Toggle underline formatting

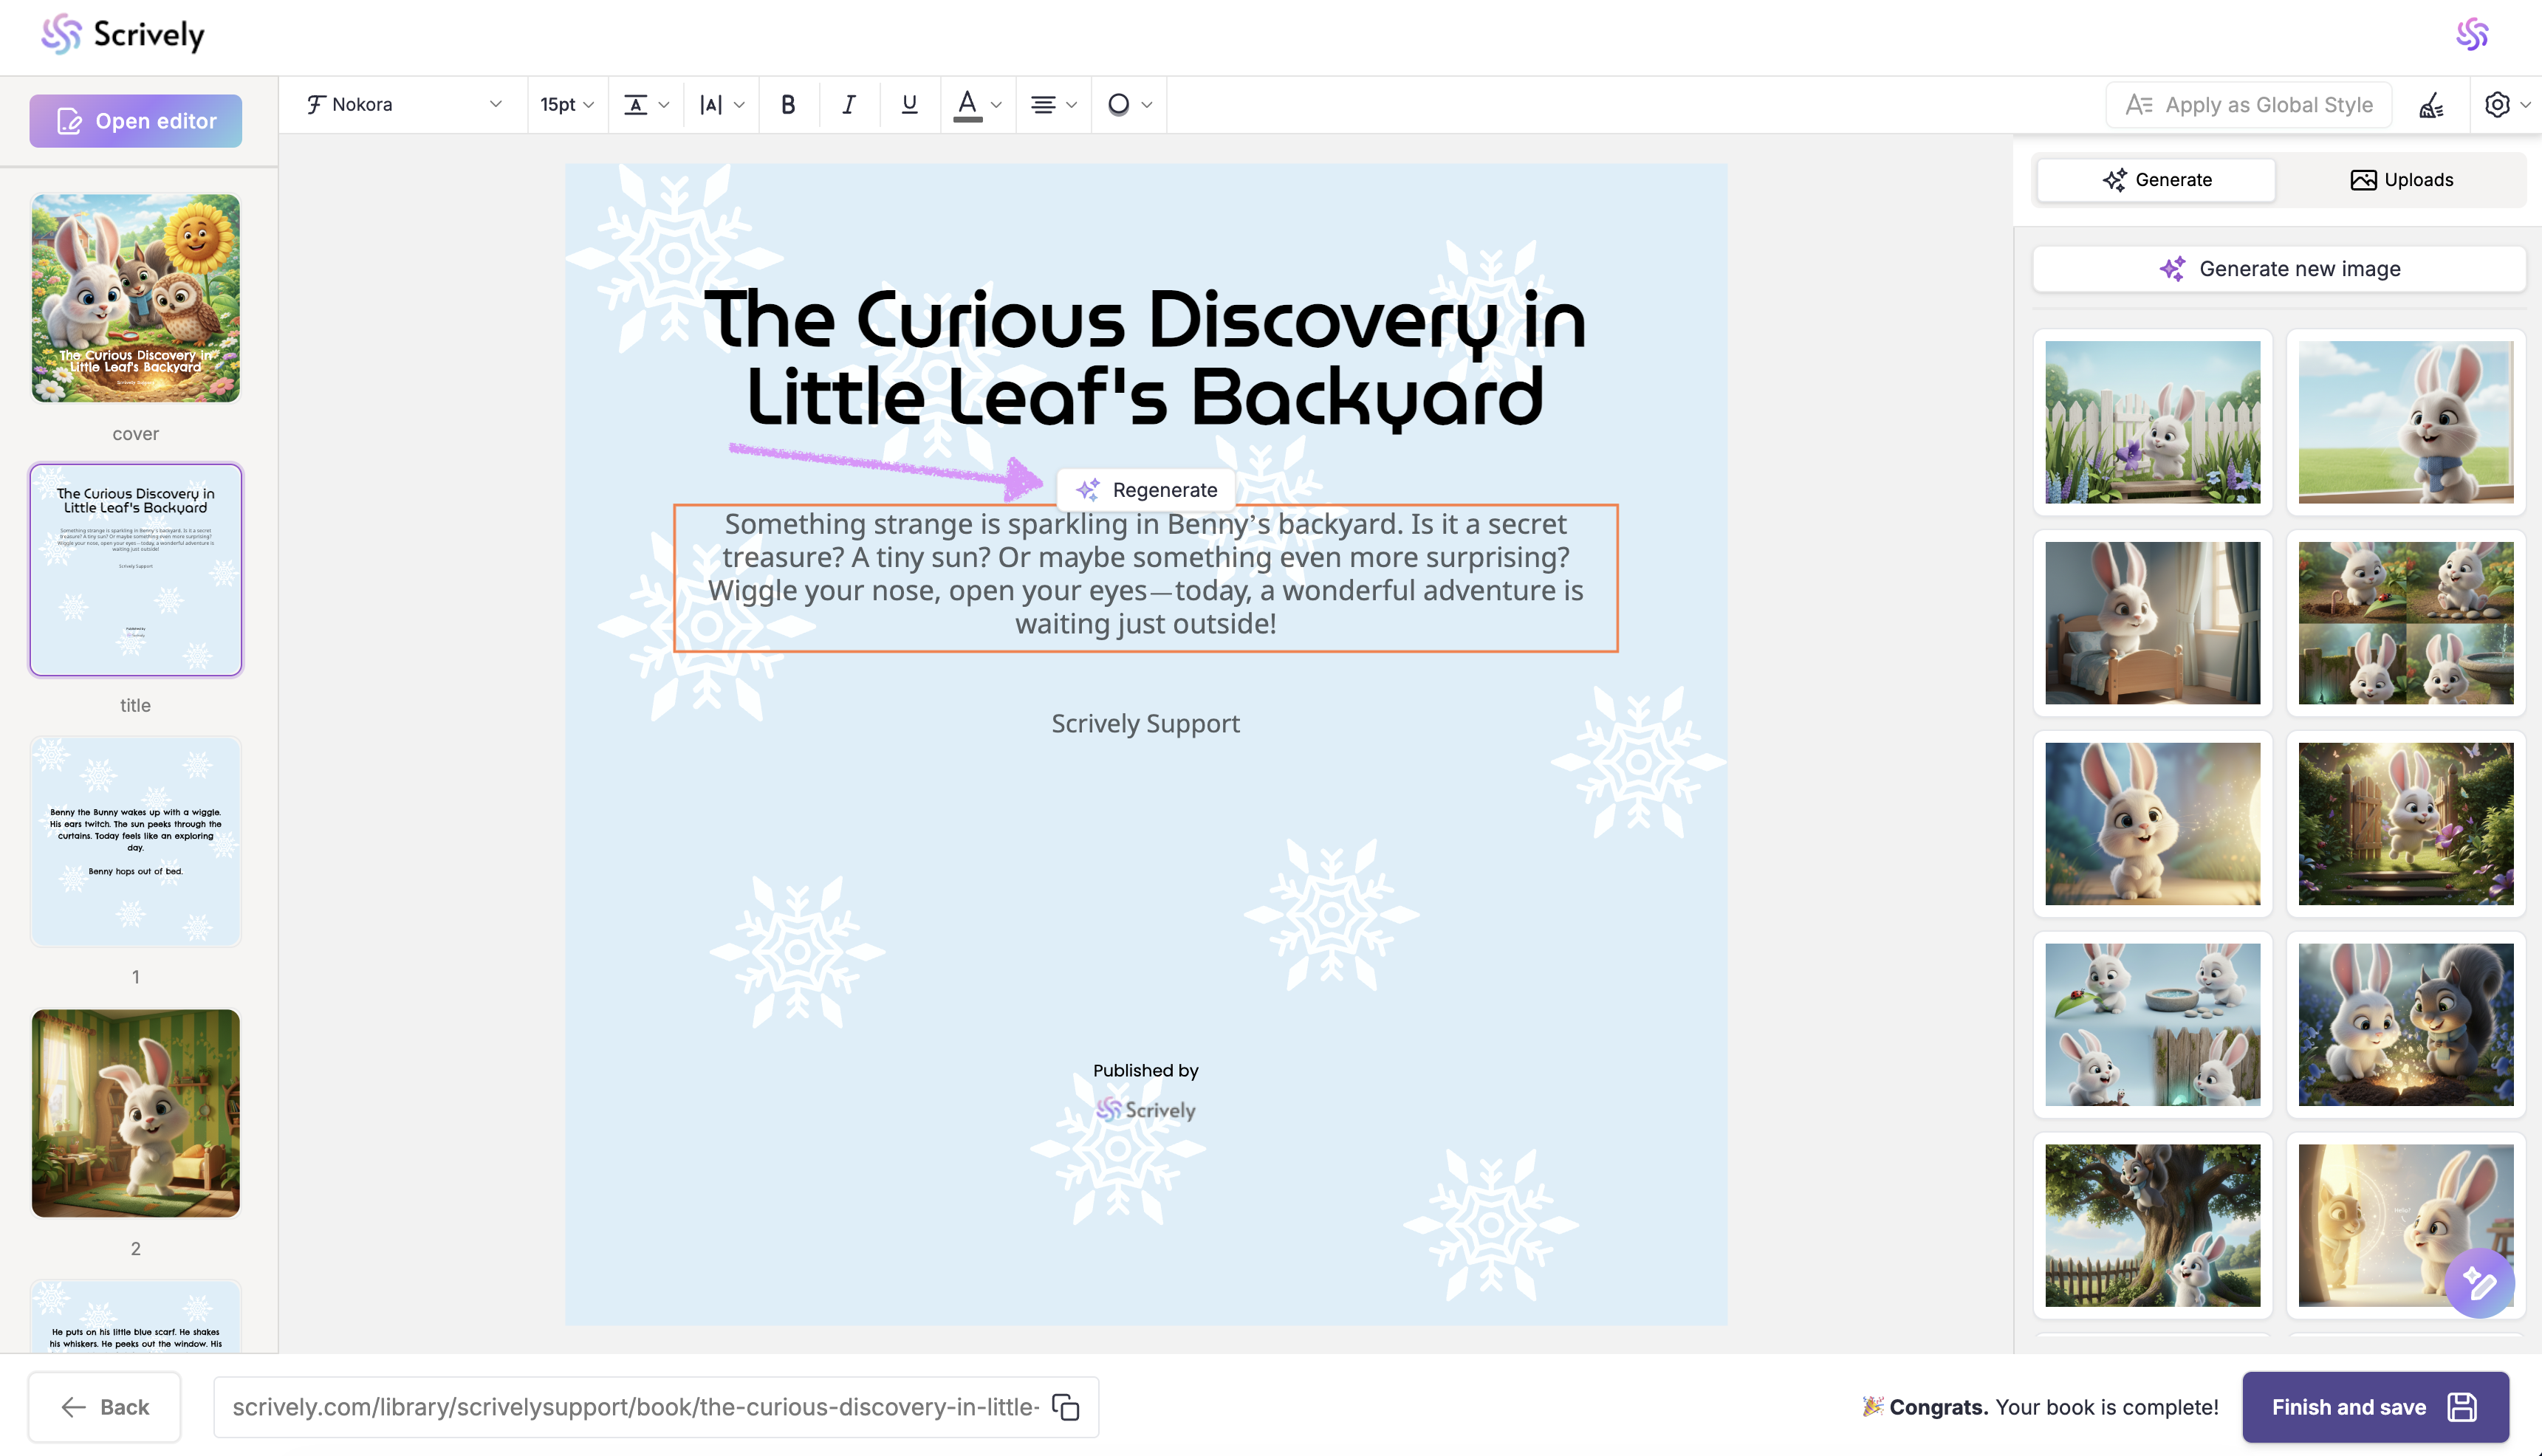(x=909, y=104)
